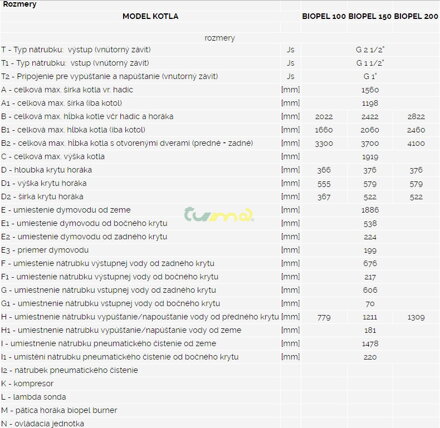Image resolution: width=440 pixels, height=428 pixels.
Task: Click 'G1 - umiestnenie nátrubku vstupnej vody od bočného krytu'
Action: (111, 303)
